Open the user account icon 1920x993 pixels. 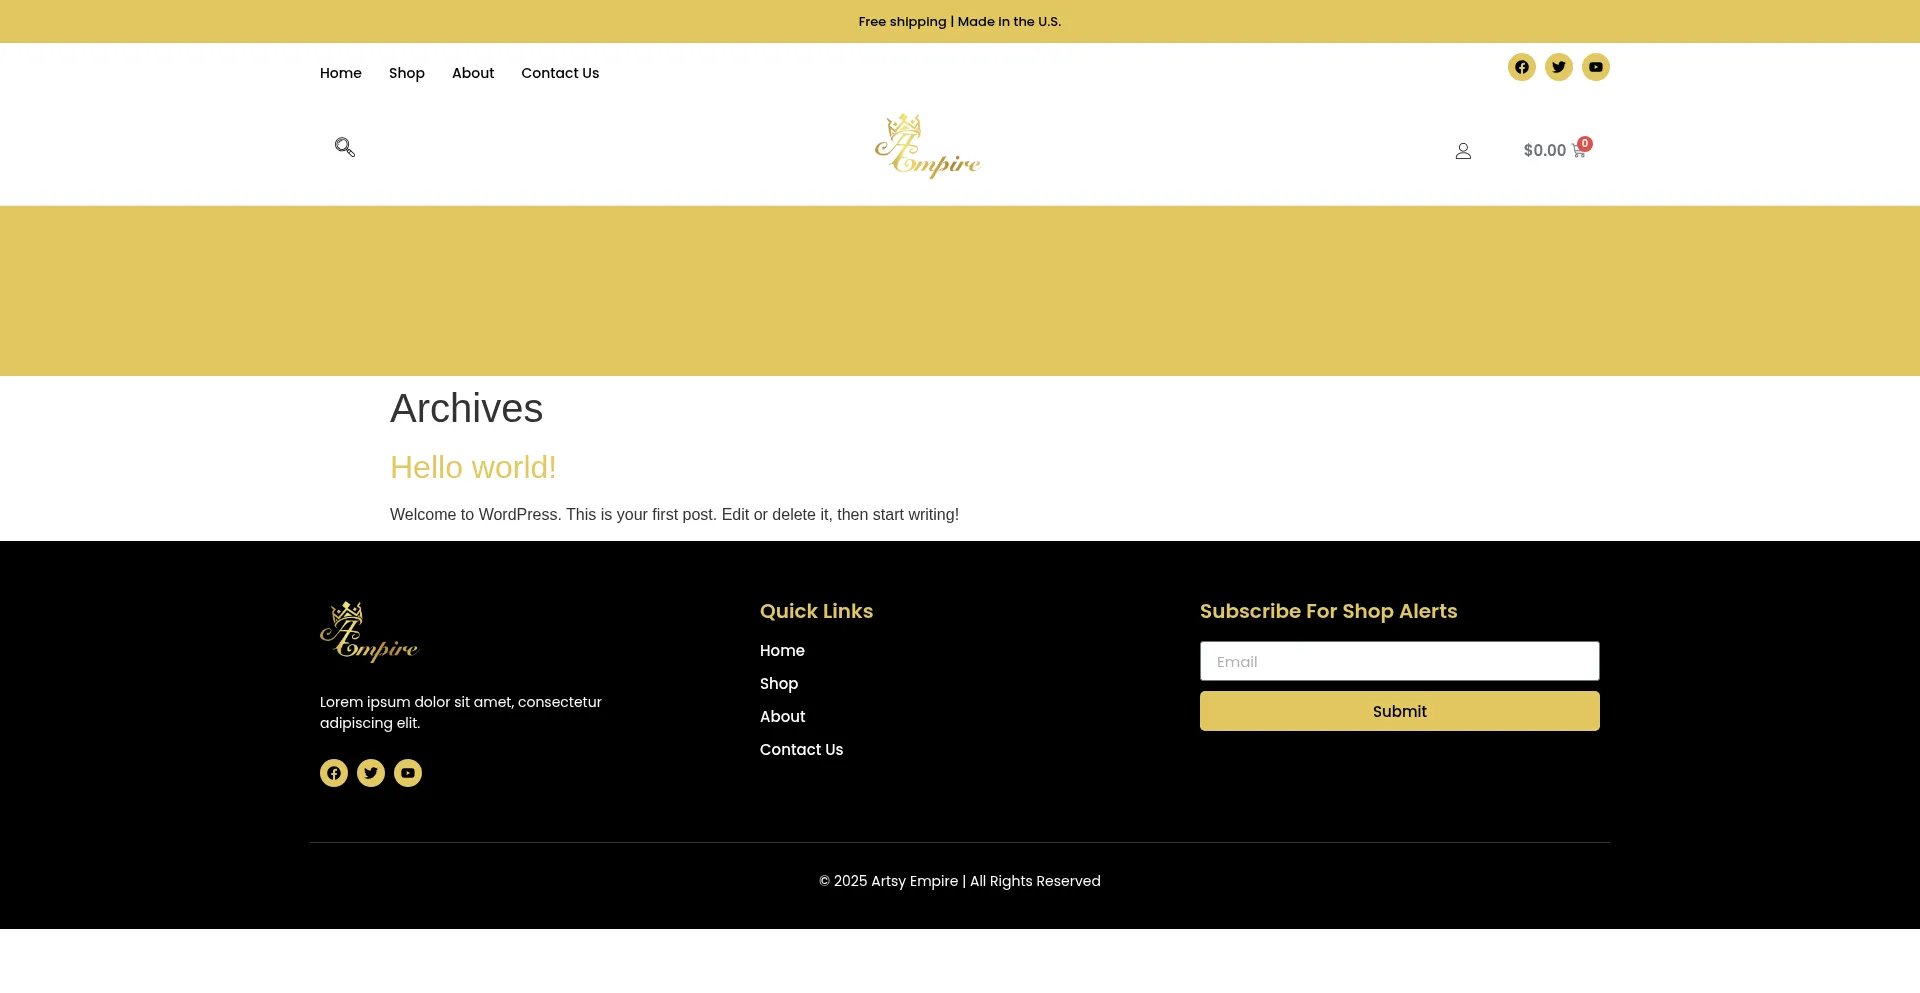[1463, 150]
